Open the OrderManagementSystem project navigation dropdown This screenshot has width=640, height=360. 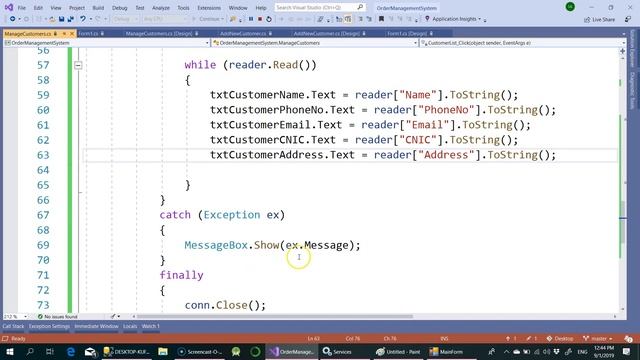tap(207, 43)
